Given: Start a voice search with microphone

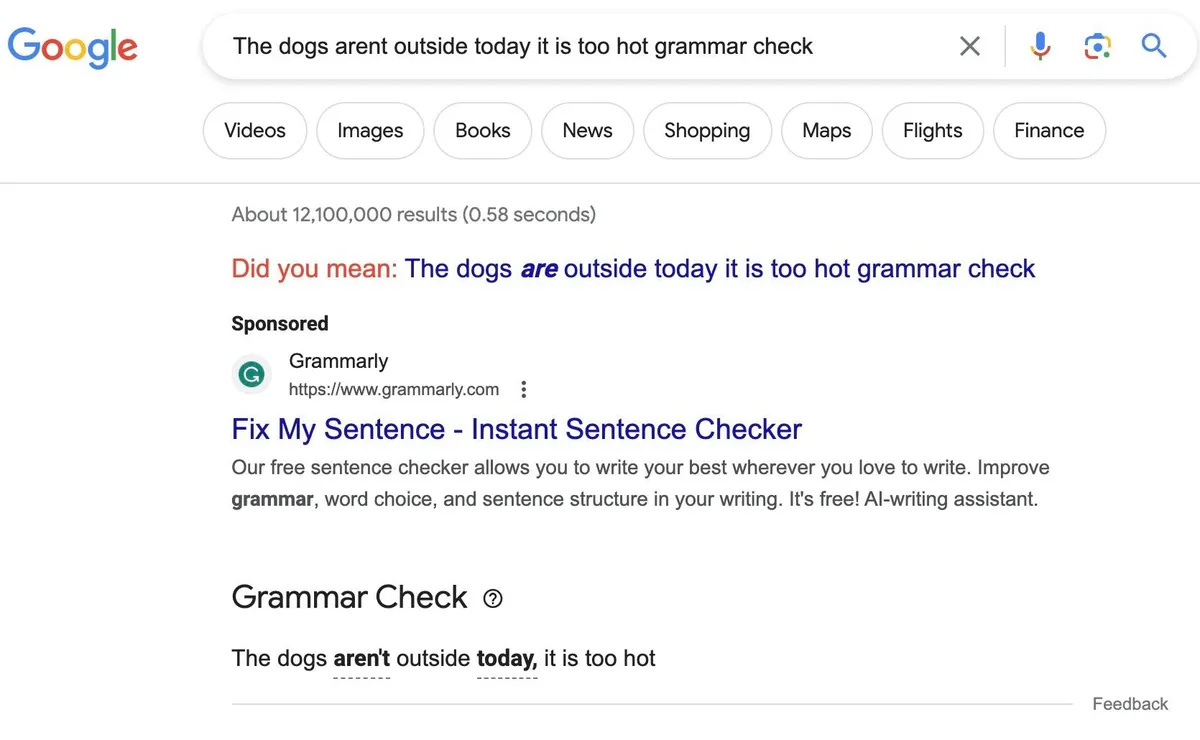Looking at the screenshot, I should [1040, 46].
